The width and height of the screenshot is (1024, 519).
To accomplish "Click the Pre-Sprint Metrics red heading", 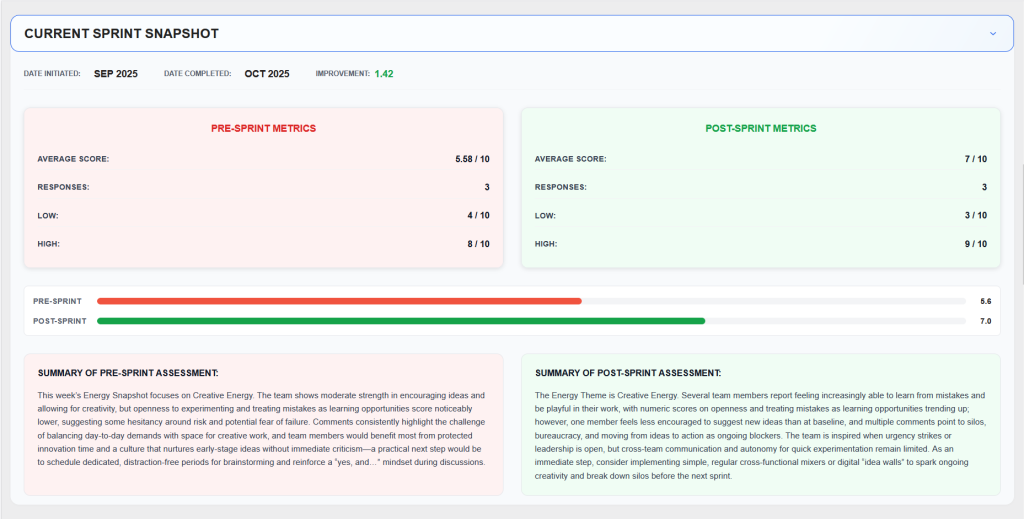I will [x=263, y=129].
